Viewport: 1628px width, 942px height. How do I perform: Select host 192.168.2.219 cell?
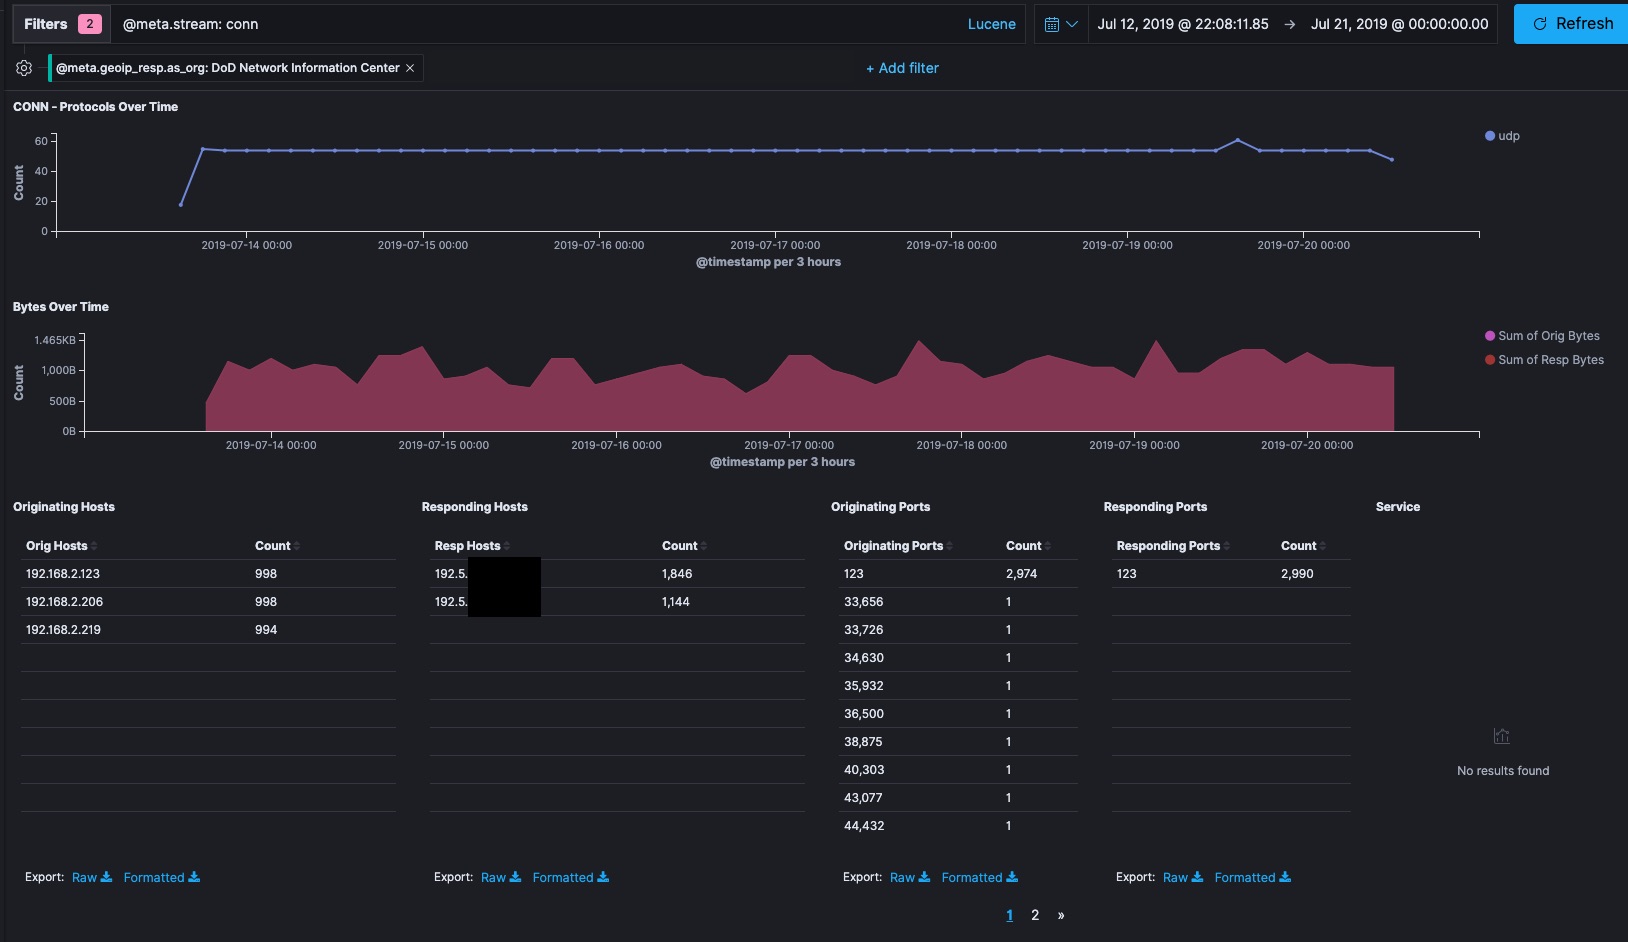[x=63, y=630]
